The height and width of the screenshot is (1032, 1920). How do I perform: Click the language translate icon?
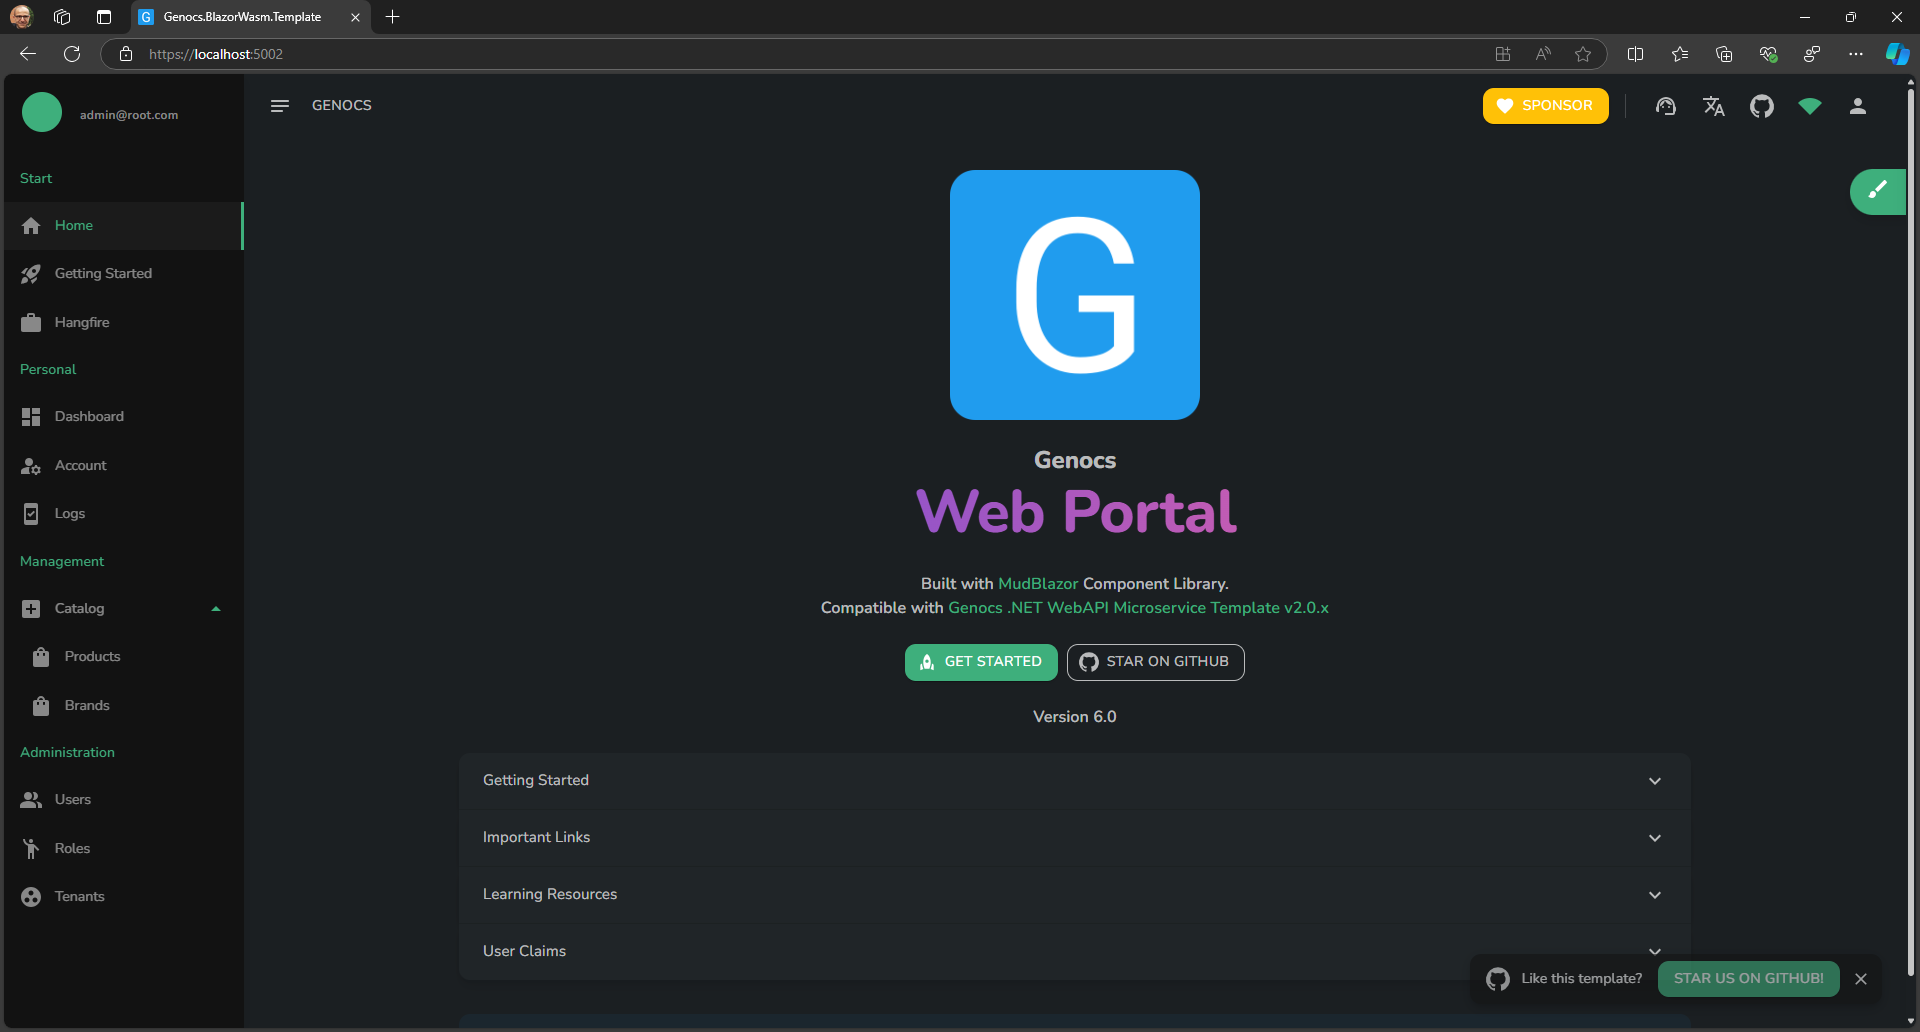coord(1713,106)
